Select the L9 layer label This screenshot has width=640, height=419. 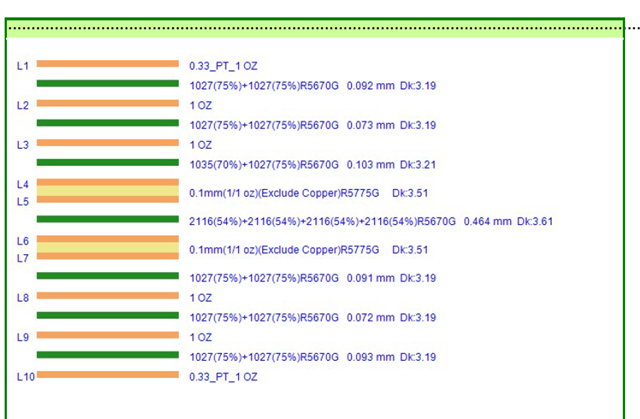pos(23,338)
